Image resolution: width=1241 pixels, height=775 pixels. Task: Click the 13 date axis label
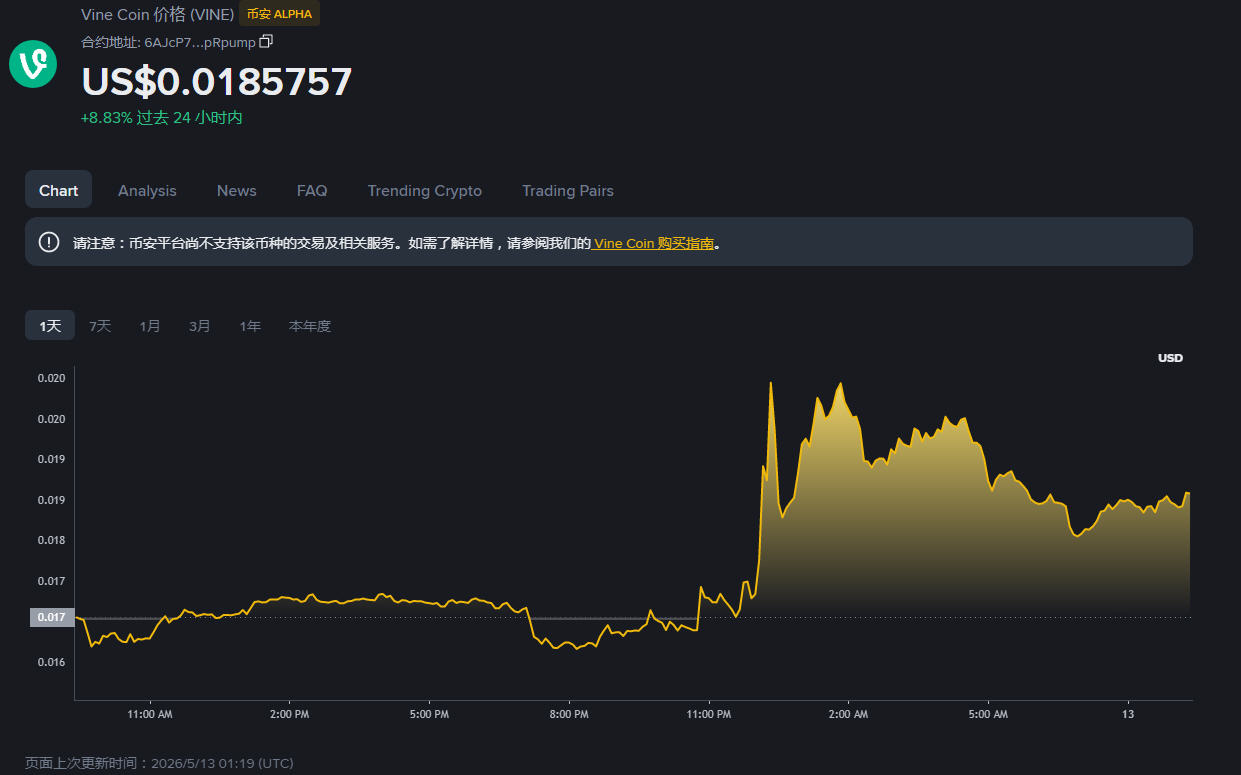coord(1128,715)
